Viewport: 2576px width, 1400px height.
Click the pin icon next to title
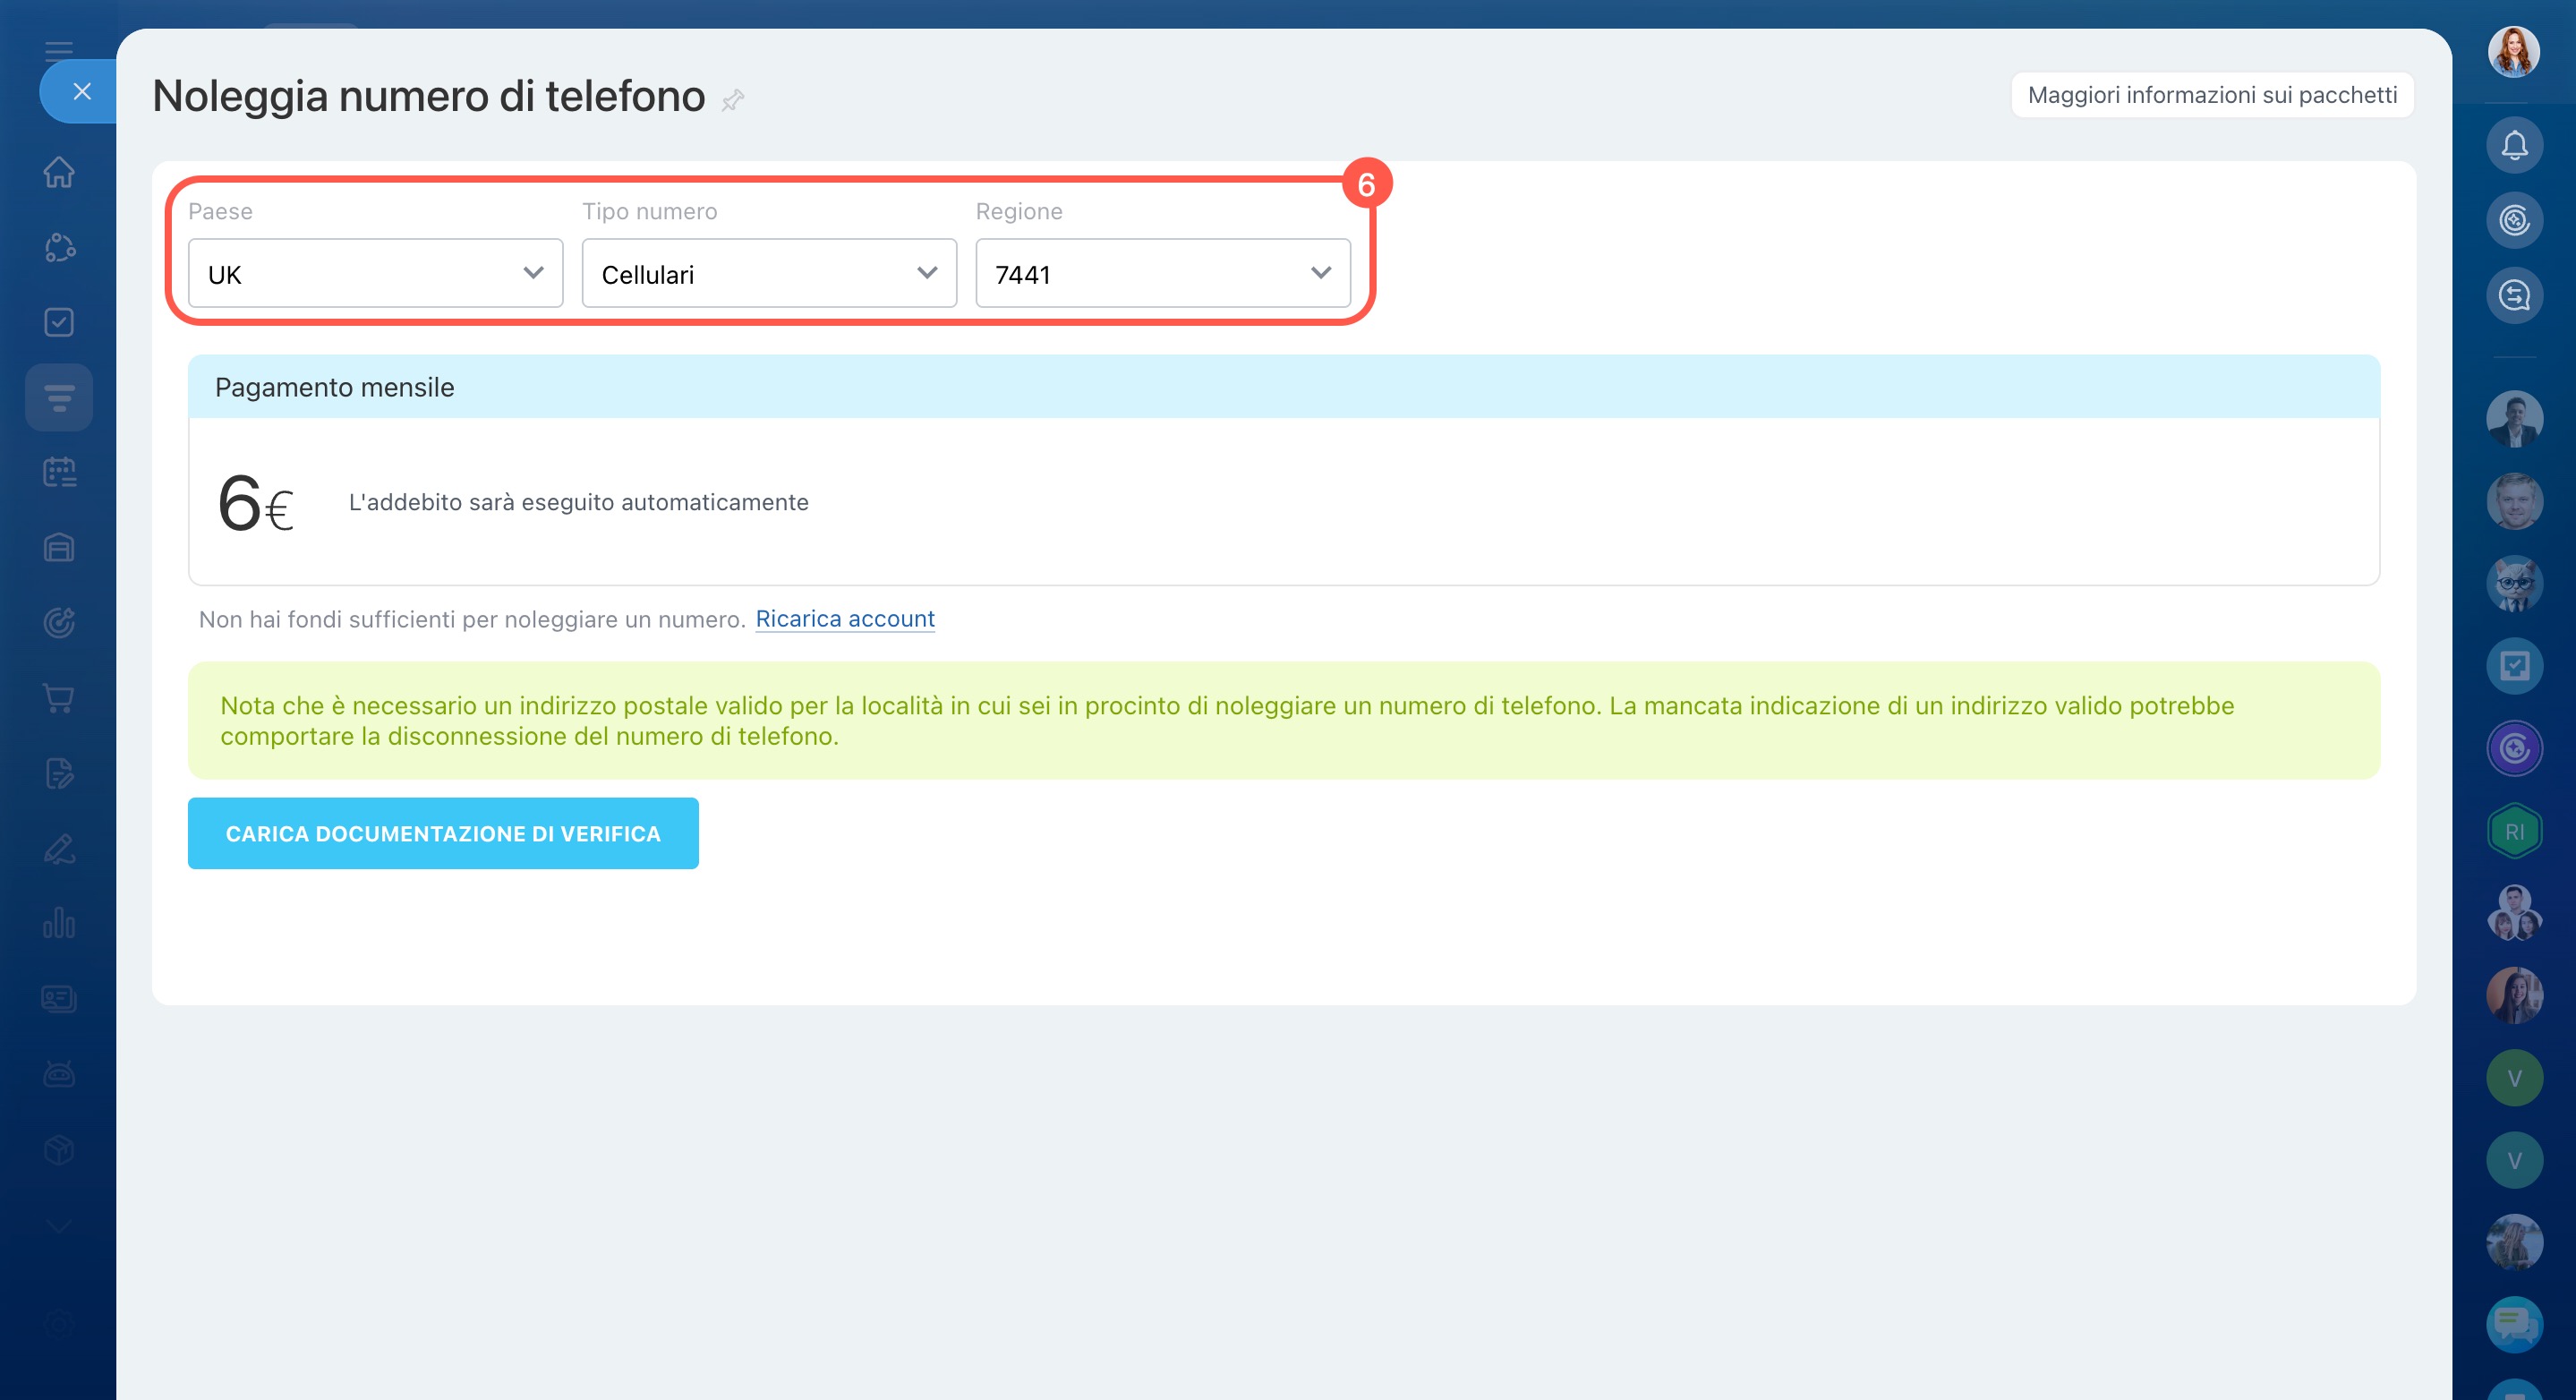[x=733, y=99]
